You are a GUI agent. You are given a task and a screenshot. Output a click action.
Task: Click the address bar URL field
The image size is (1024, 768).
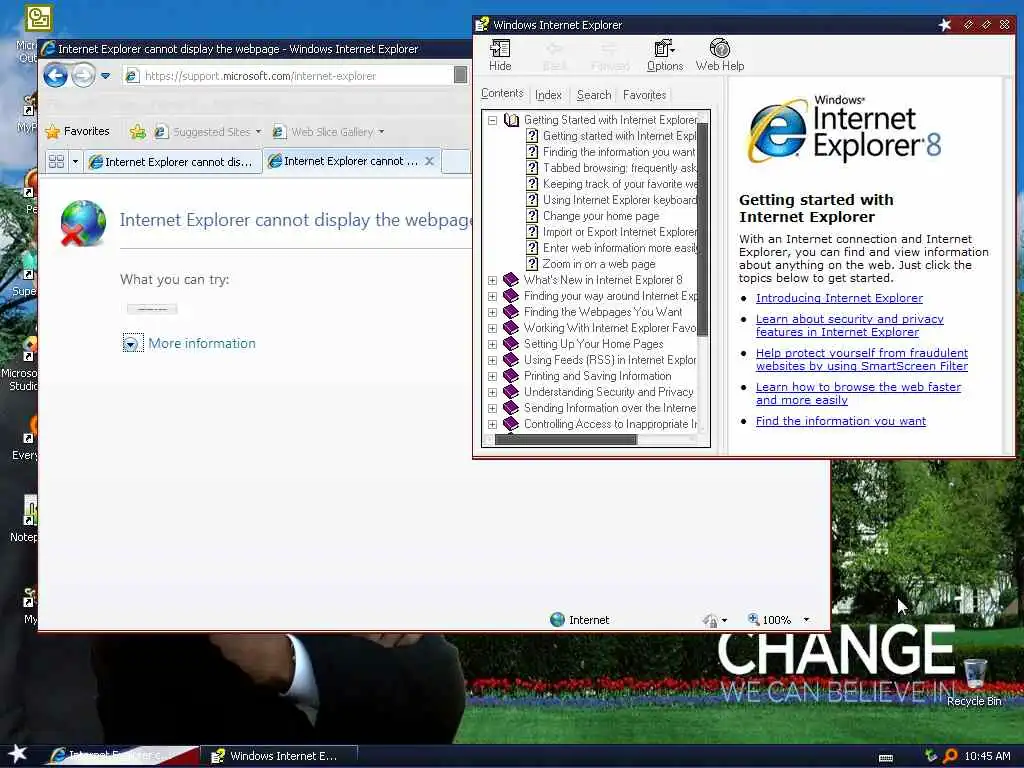tap(288, 76)
